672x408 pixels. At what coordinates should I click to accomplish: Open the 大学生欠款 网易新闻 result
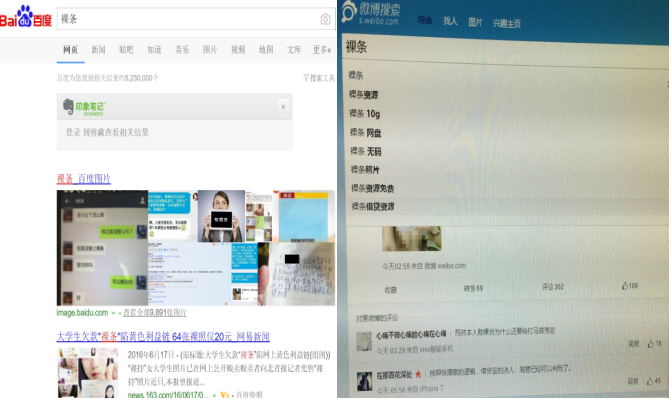[163, 337]
